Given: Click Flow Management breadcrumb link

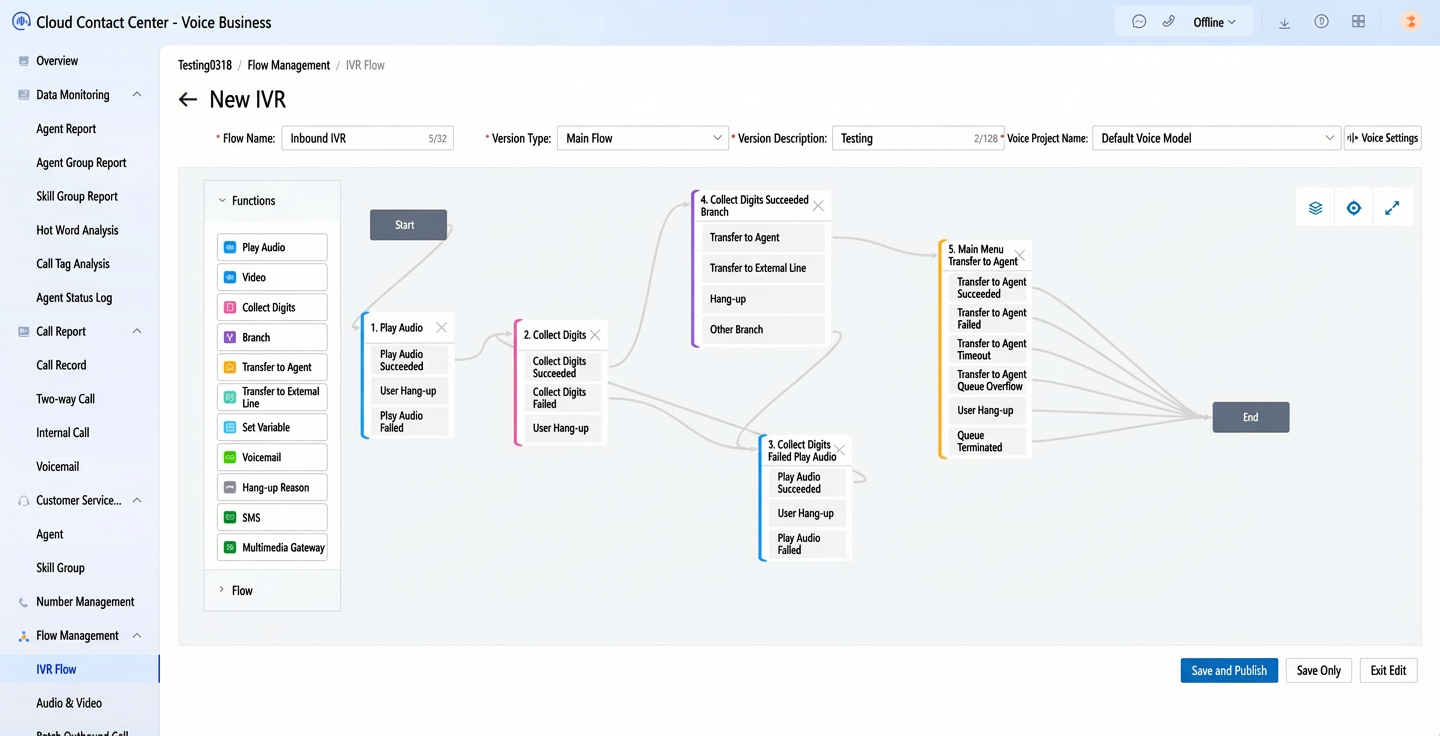Looking at the screenshot, I should click(289, 65).
